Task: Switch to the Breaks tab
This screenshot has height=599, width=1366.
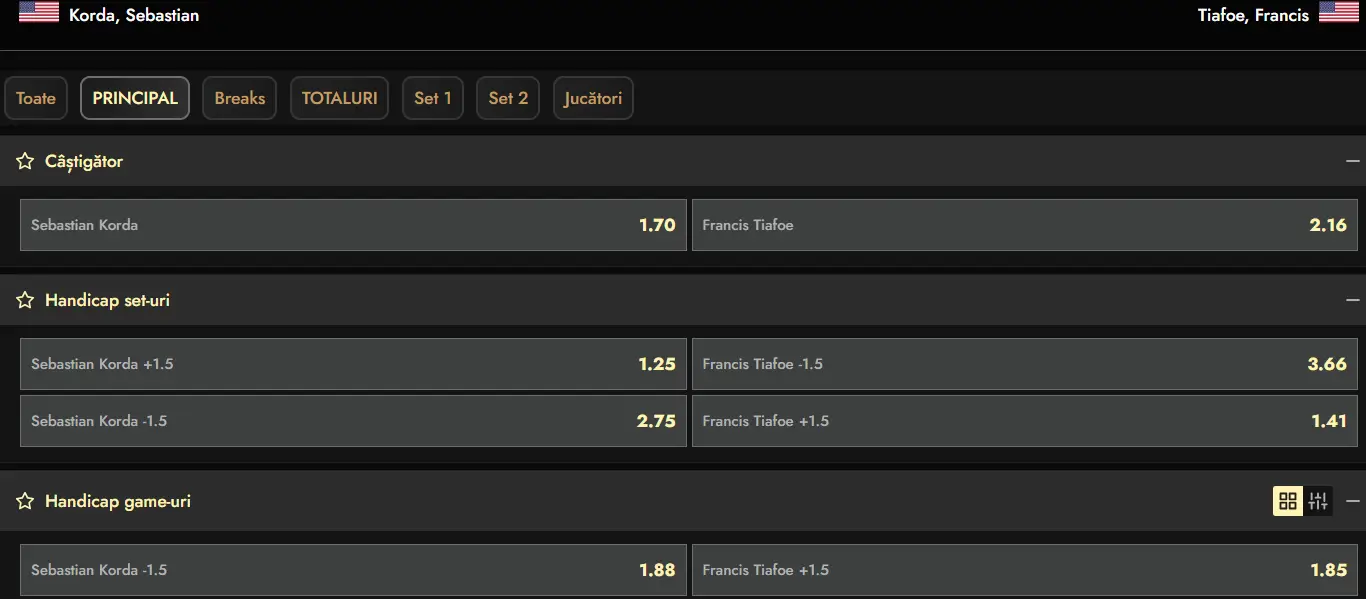Action: pyautogui.click(x=240, y=98)
